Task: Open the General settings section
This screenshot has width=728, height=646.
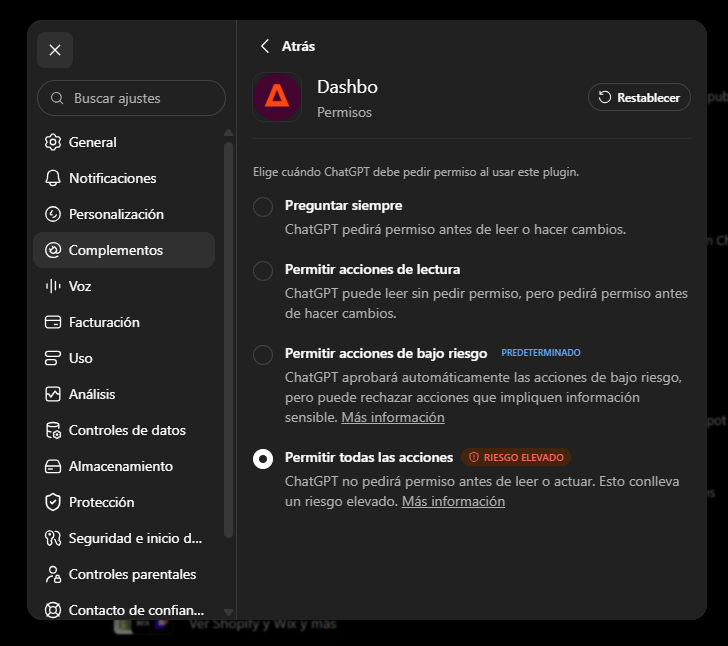Action: pos(124,142)
